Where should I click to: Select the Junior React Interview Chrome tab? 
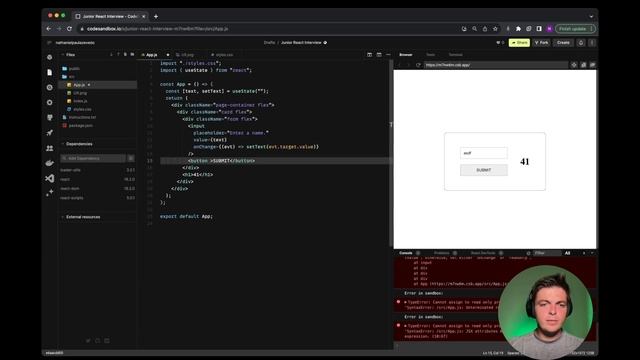[x=110, y=16]
